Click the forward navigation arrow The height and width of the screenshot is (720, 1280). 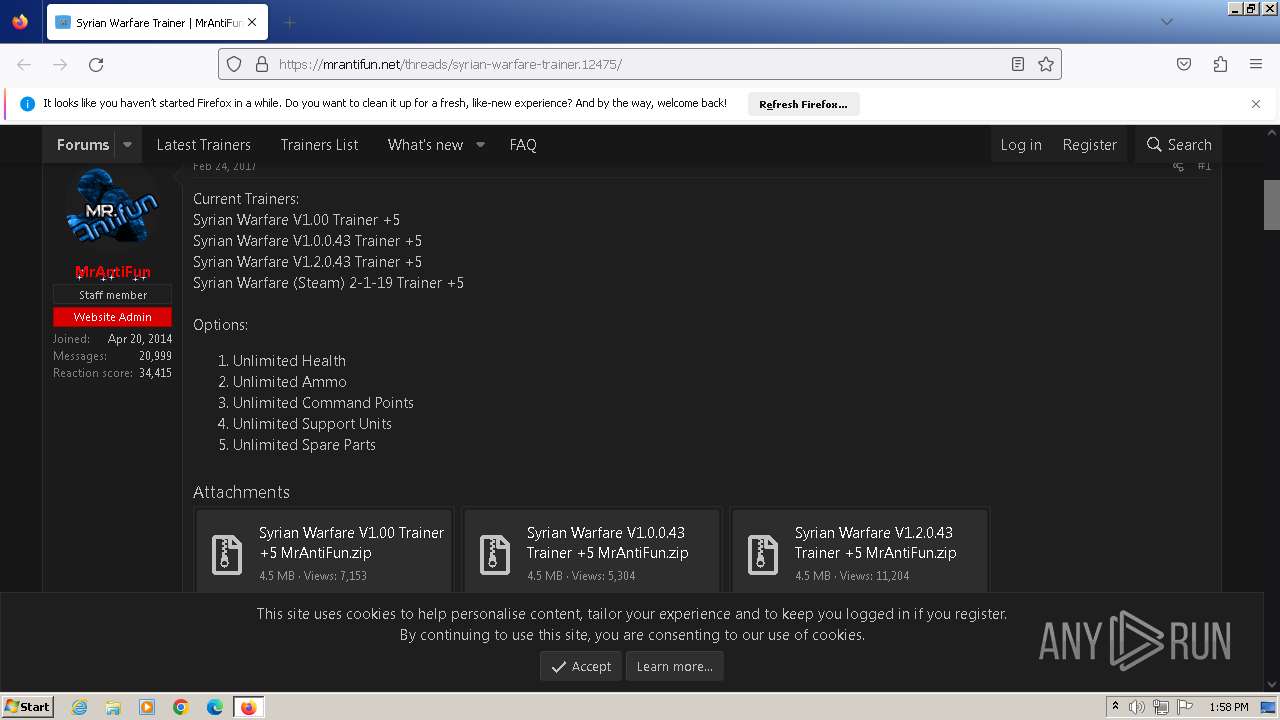point(60,64)
